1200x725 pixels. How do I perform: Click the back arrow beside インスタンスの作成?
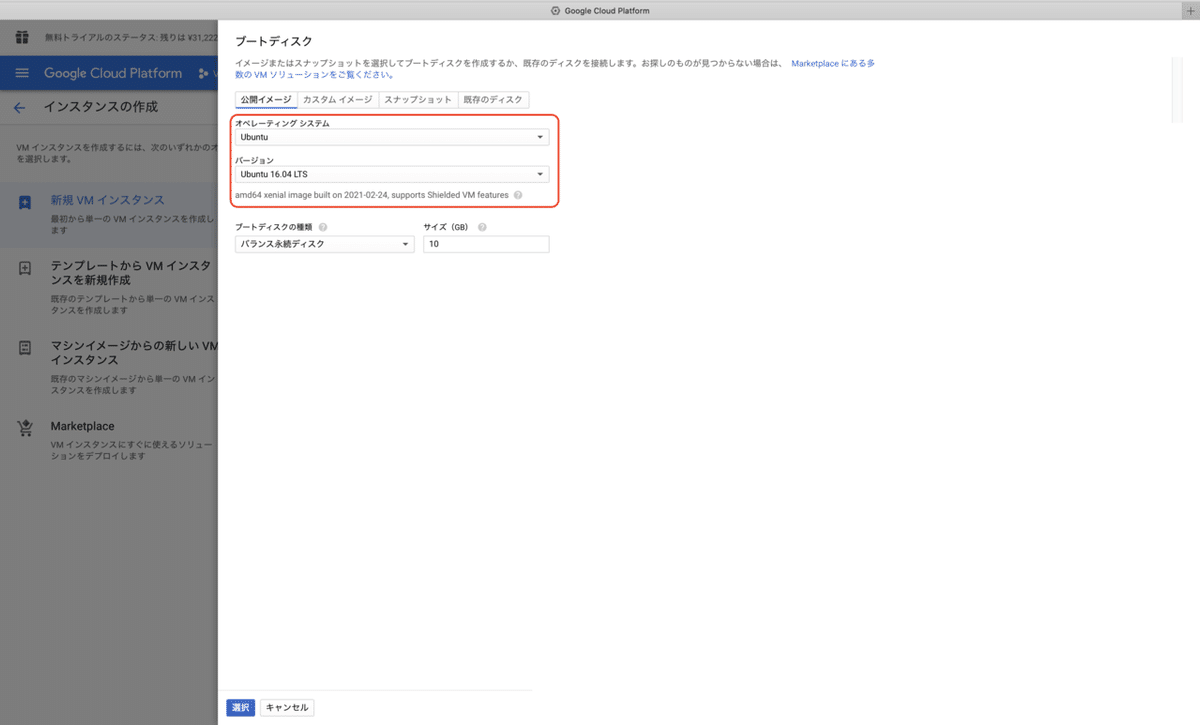pyautogui.click(x=19, y=107)
